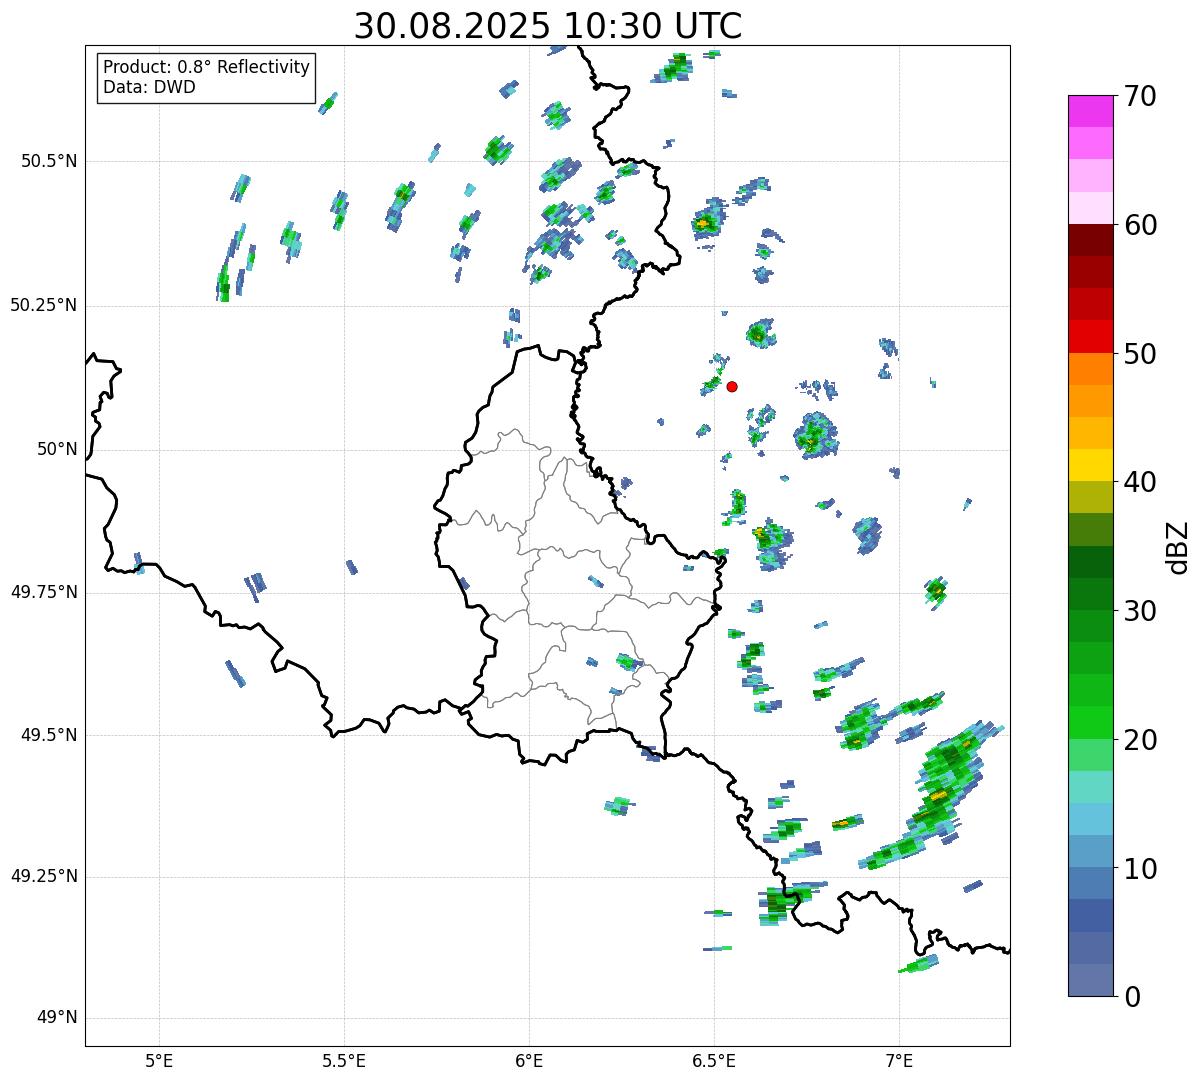Click the dBZ colorbar axis label

(x=1178, y=546)
